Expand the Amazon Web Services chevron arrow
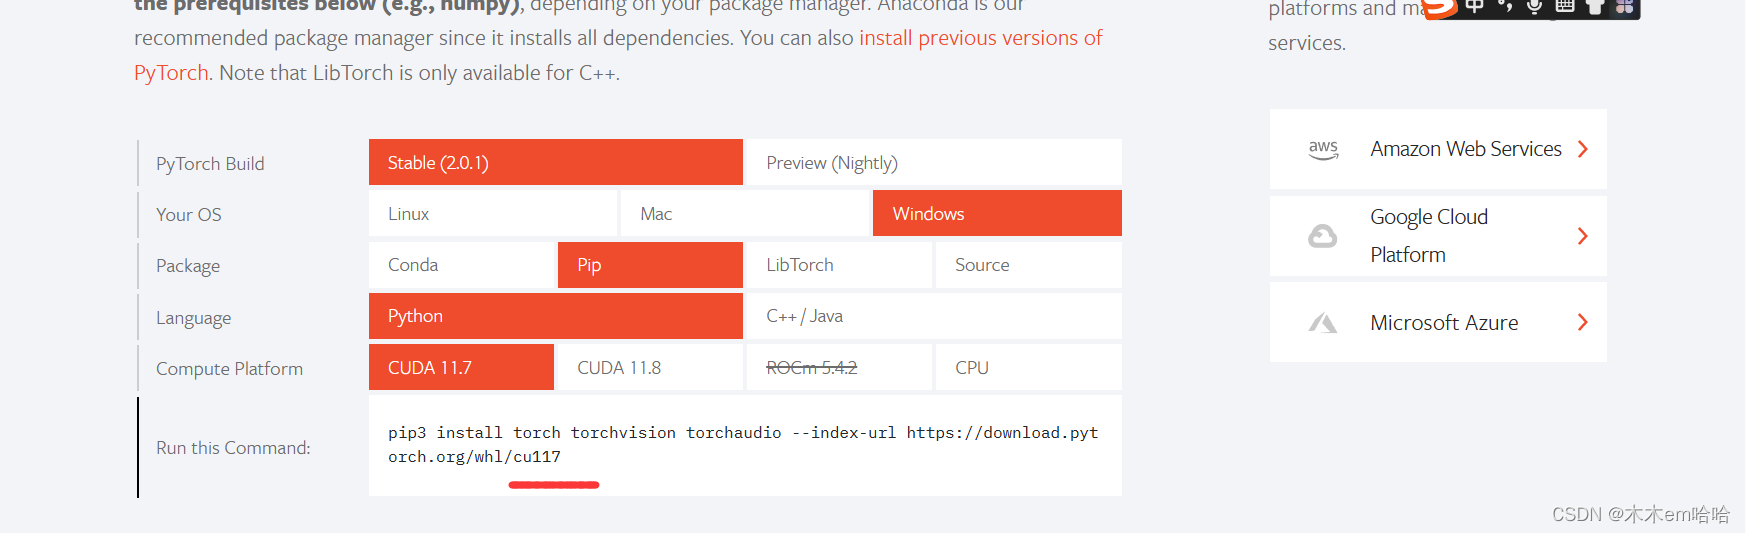Viewport: 1746px width, 533px height. pos(1583,149)
